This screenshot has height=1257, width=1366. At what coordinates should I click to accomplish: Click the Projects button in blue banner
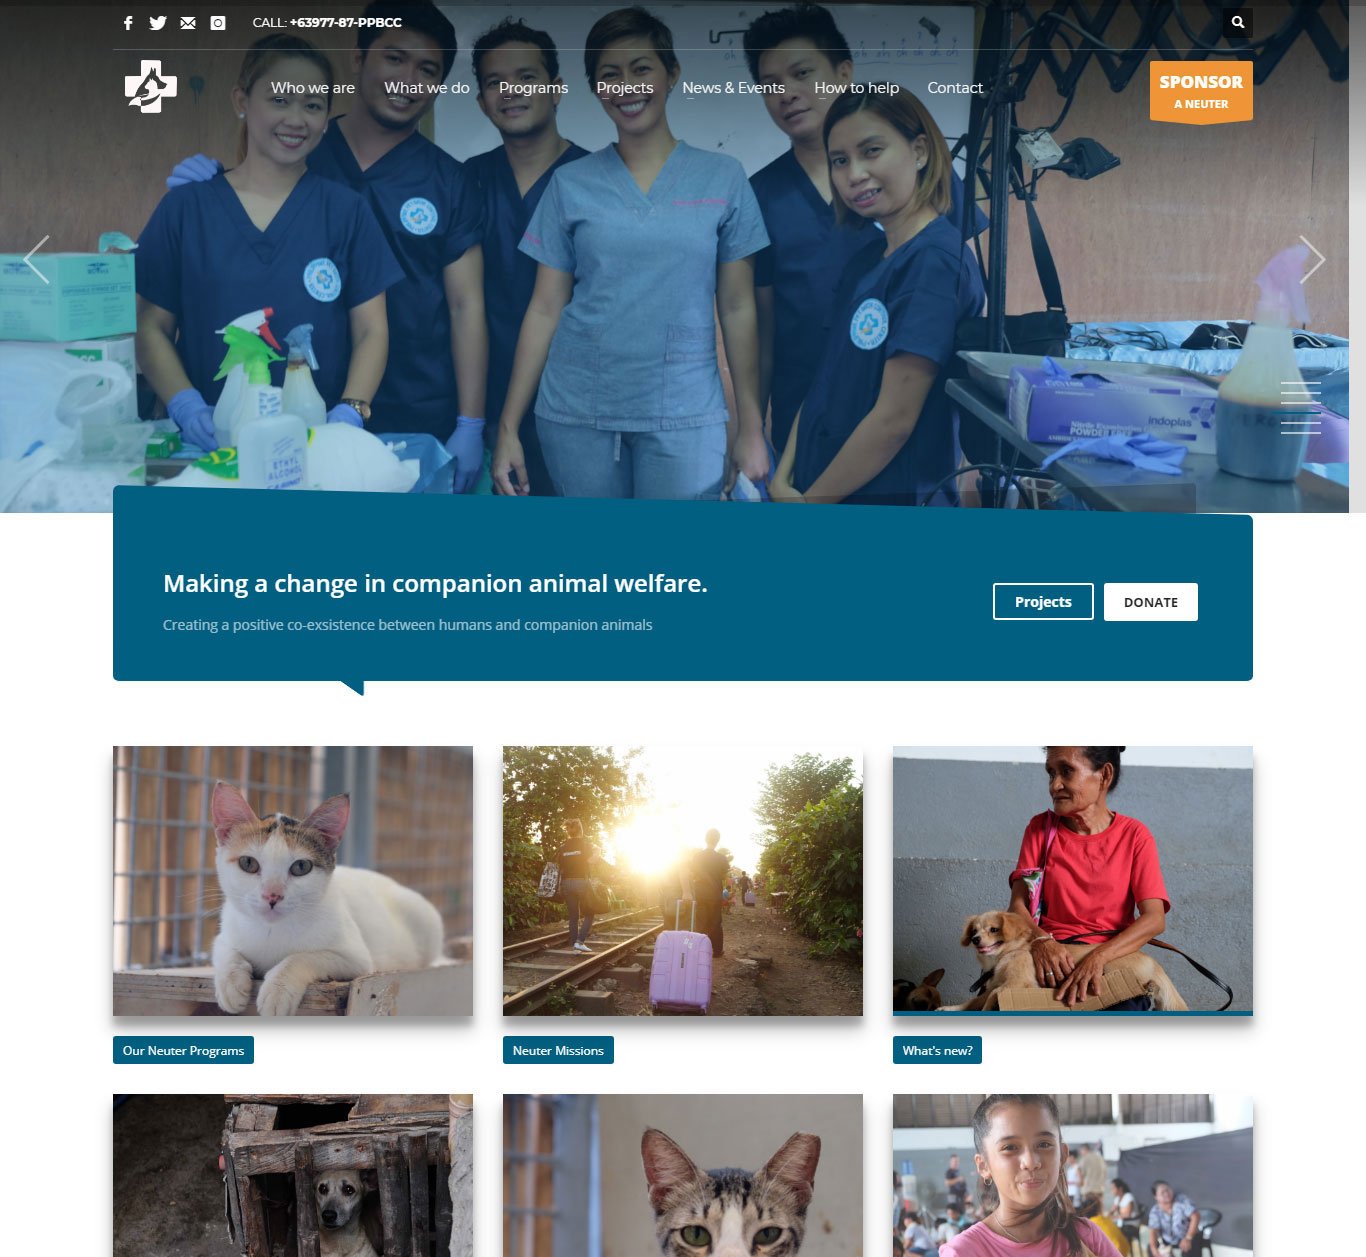(1043, 602)
